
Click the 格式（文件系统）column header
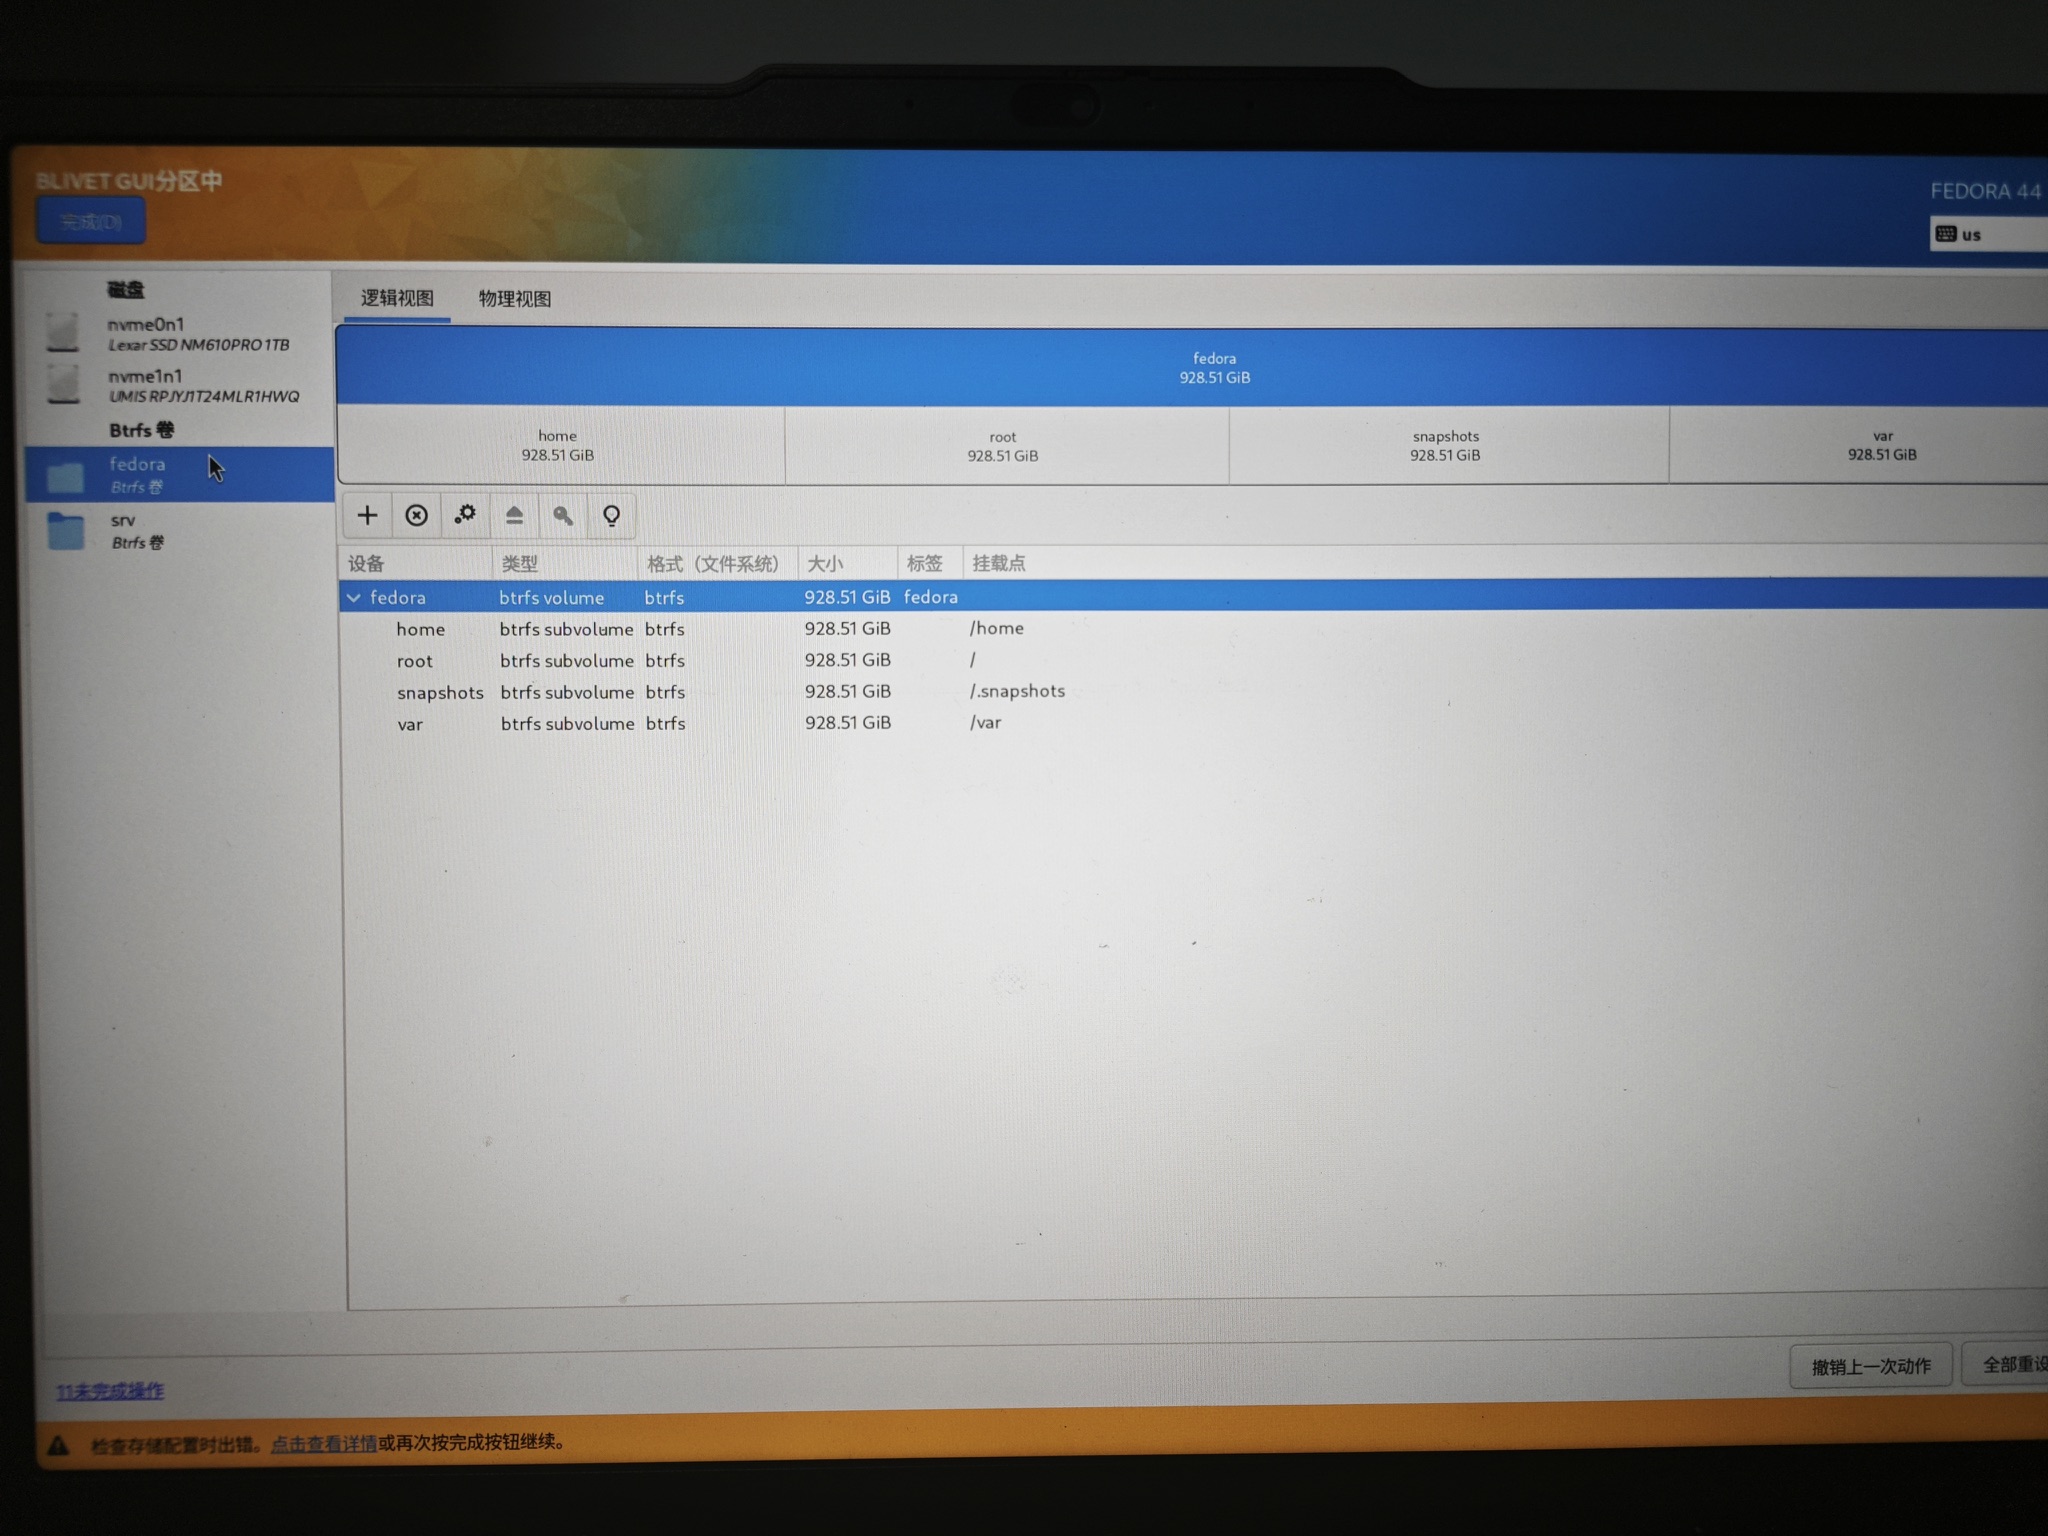(x=717, y=563)
